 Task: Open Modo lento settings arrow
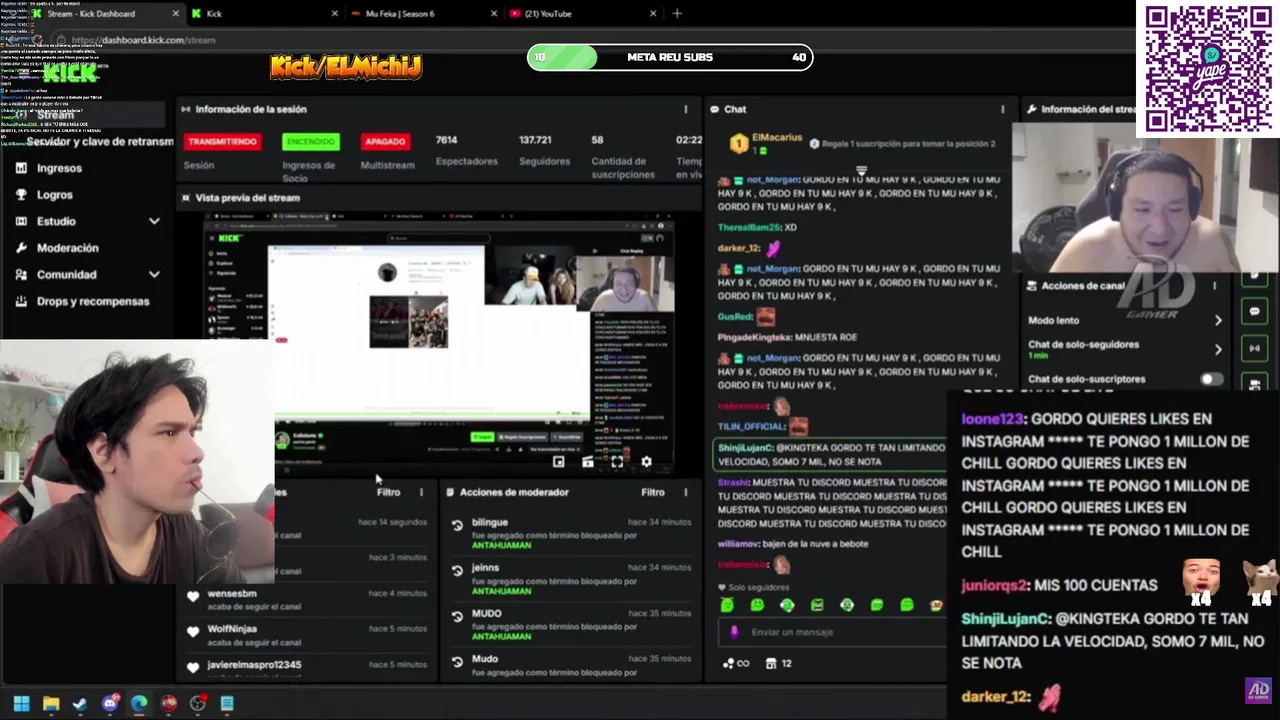1218,321
